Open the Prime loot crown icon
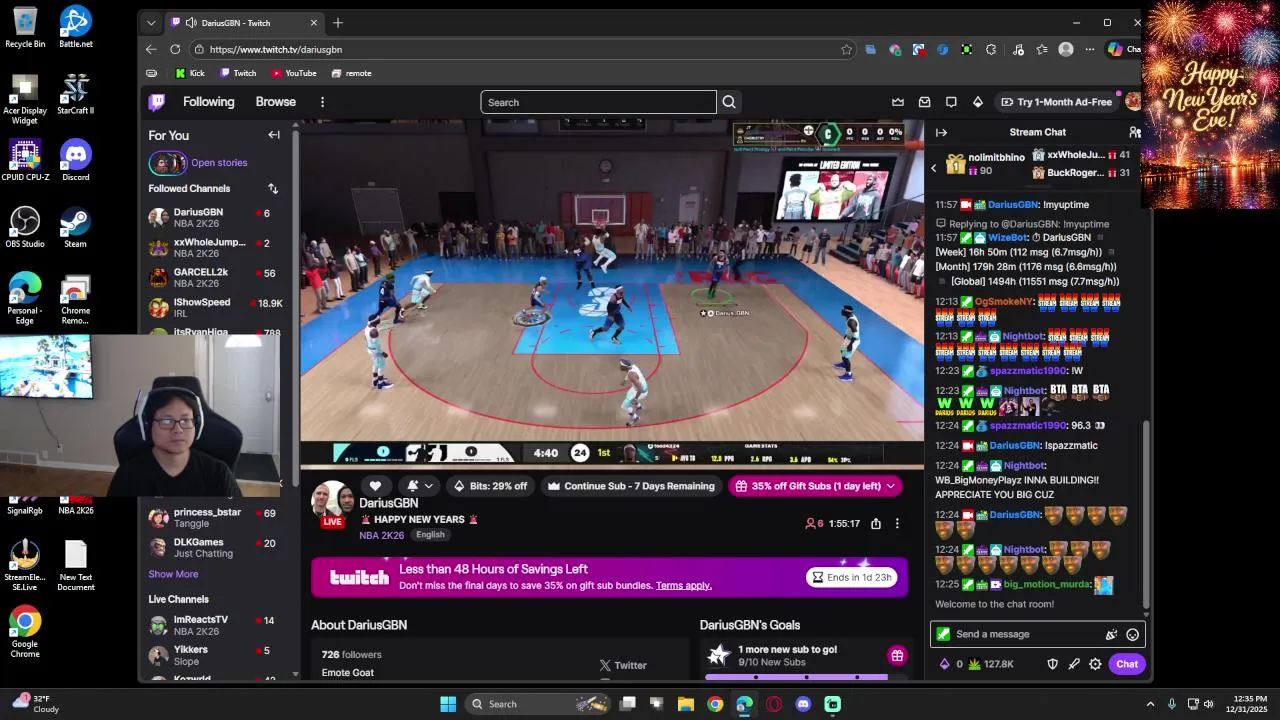The image size is (1280, 720). coord(898,102)
